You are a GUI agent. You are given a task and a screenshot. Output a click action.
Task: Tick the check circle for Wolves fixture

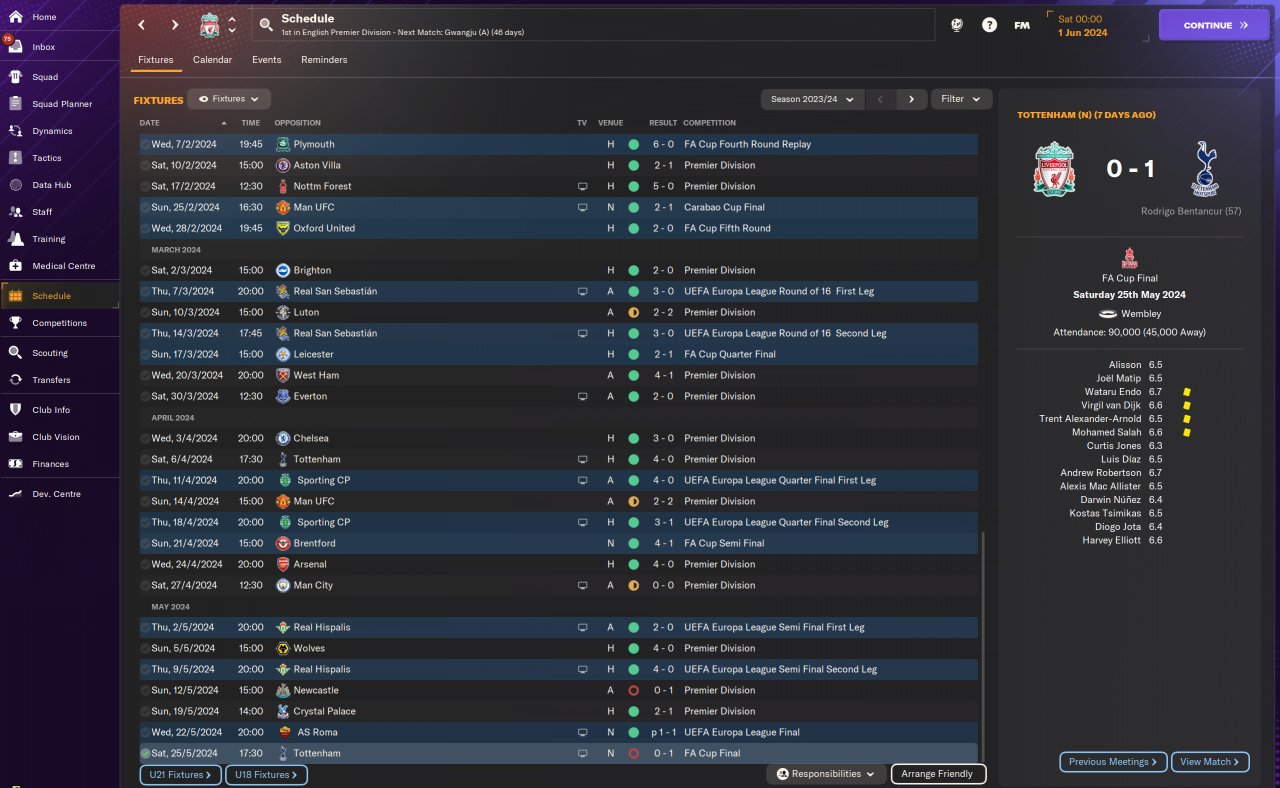pyautogui.click(x=146, y=648)
